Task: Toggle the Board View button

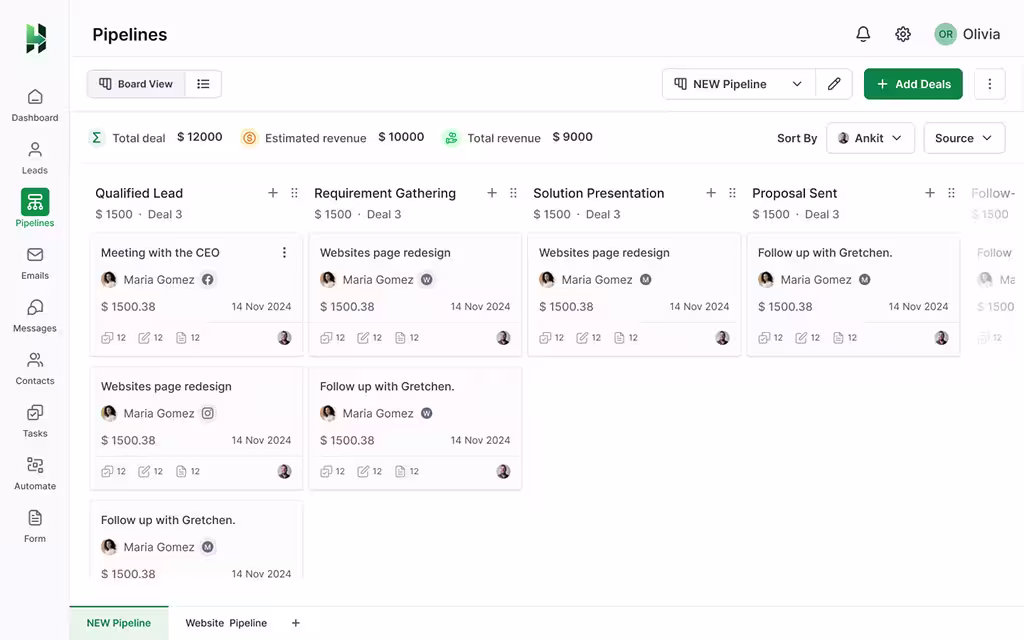Action: pyautogui.click(x=136, y=84)
